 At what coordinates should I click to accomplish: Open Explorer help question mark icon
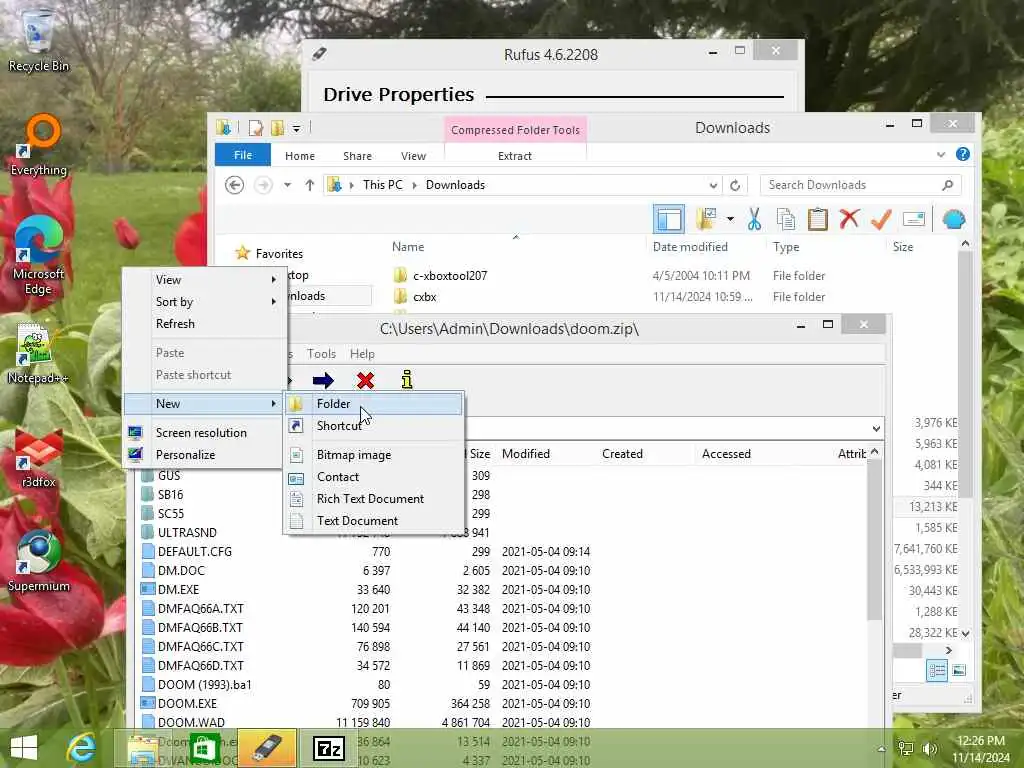point(963,154)
